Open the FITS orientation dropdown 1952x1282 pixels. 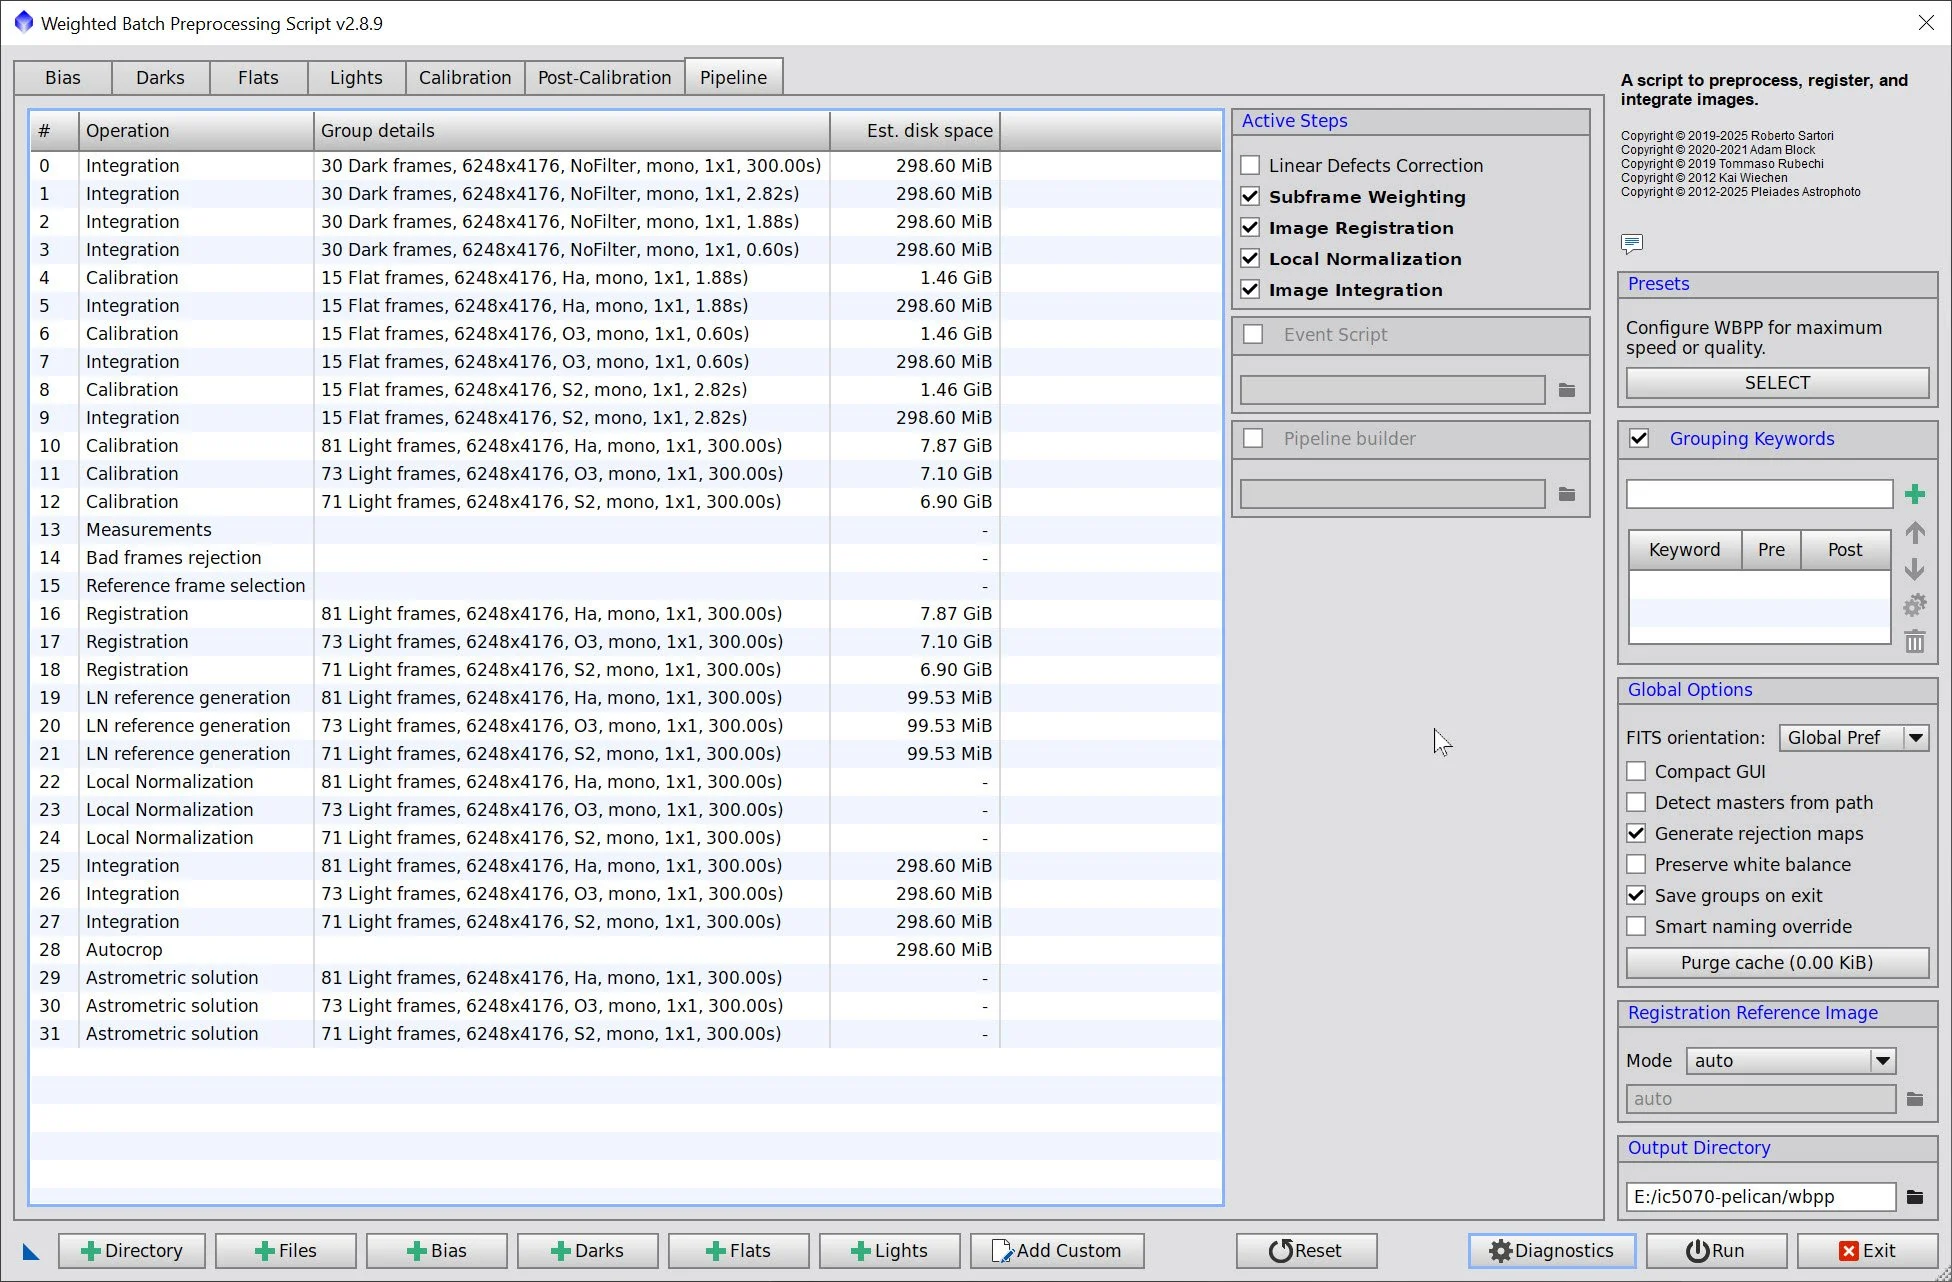pos(1915,738)
